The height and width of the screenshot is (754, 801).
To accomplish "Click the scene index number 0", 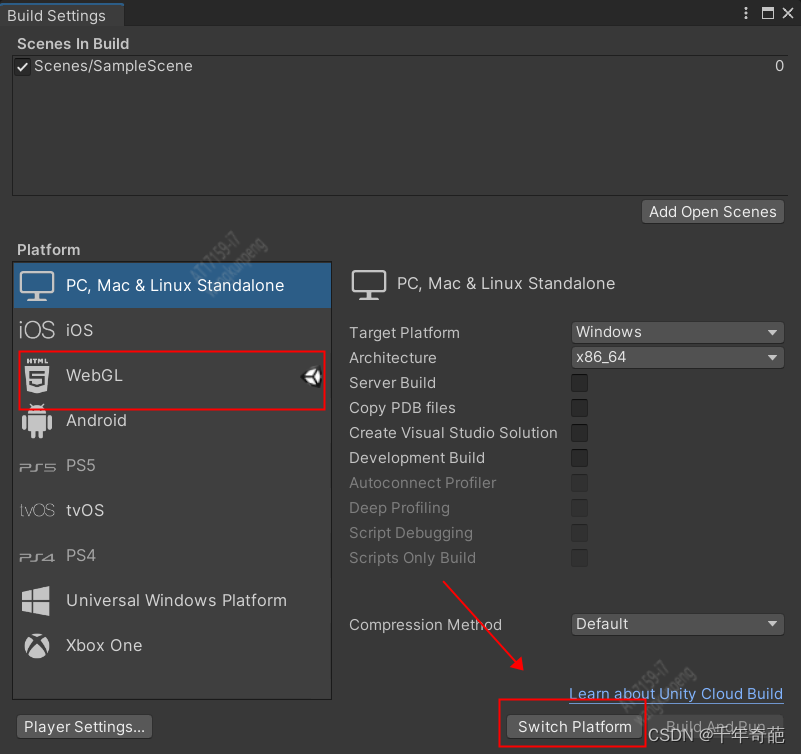I will 779,66.
